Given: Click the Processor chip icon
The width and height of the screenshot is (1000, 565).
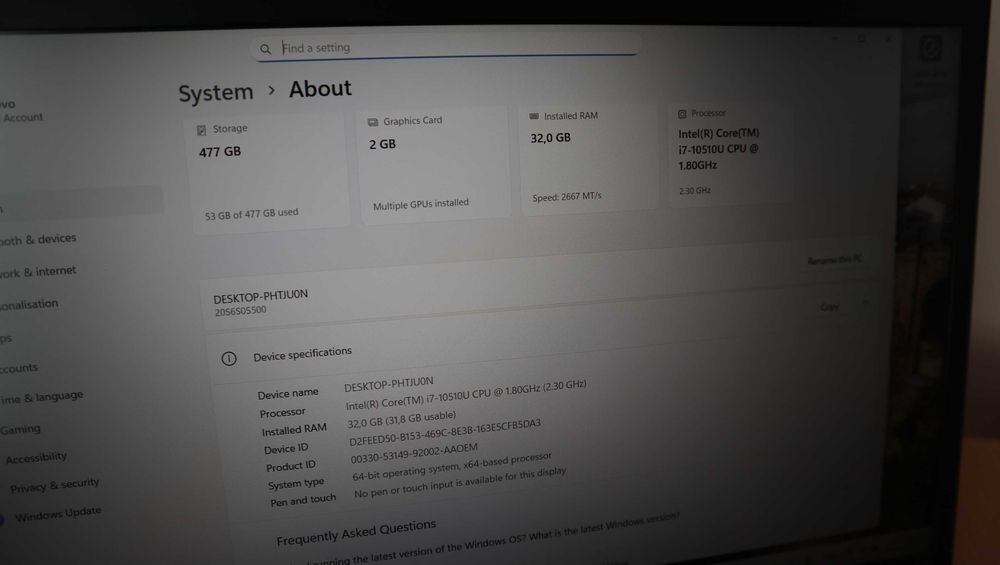Looking at the screenshot, I should (682, 114).
